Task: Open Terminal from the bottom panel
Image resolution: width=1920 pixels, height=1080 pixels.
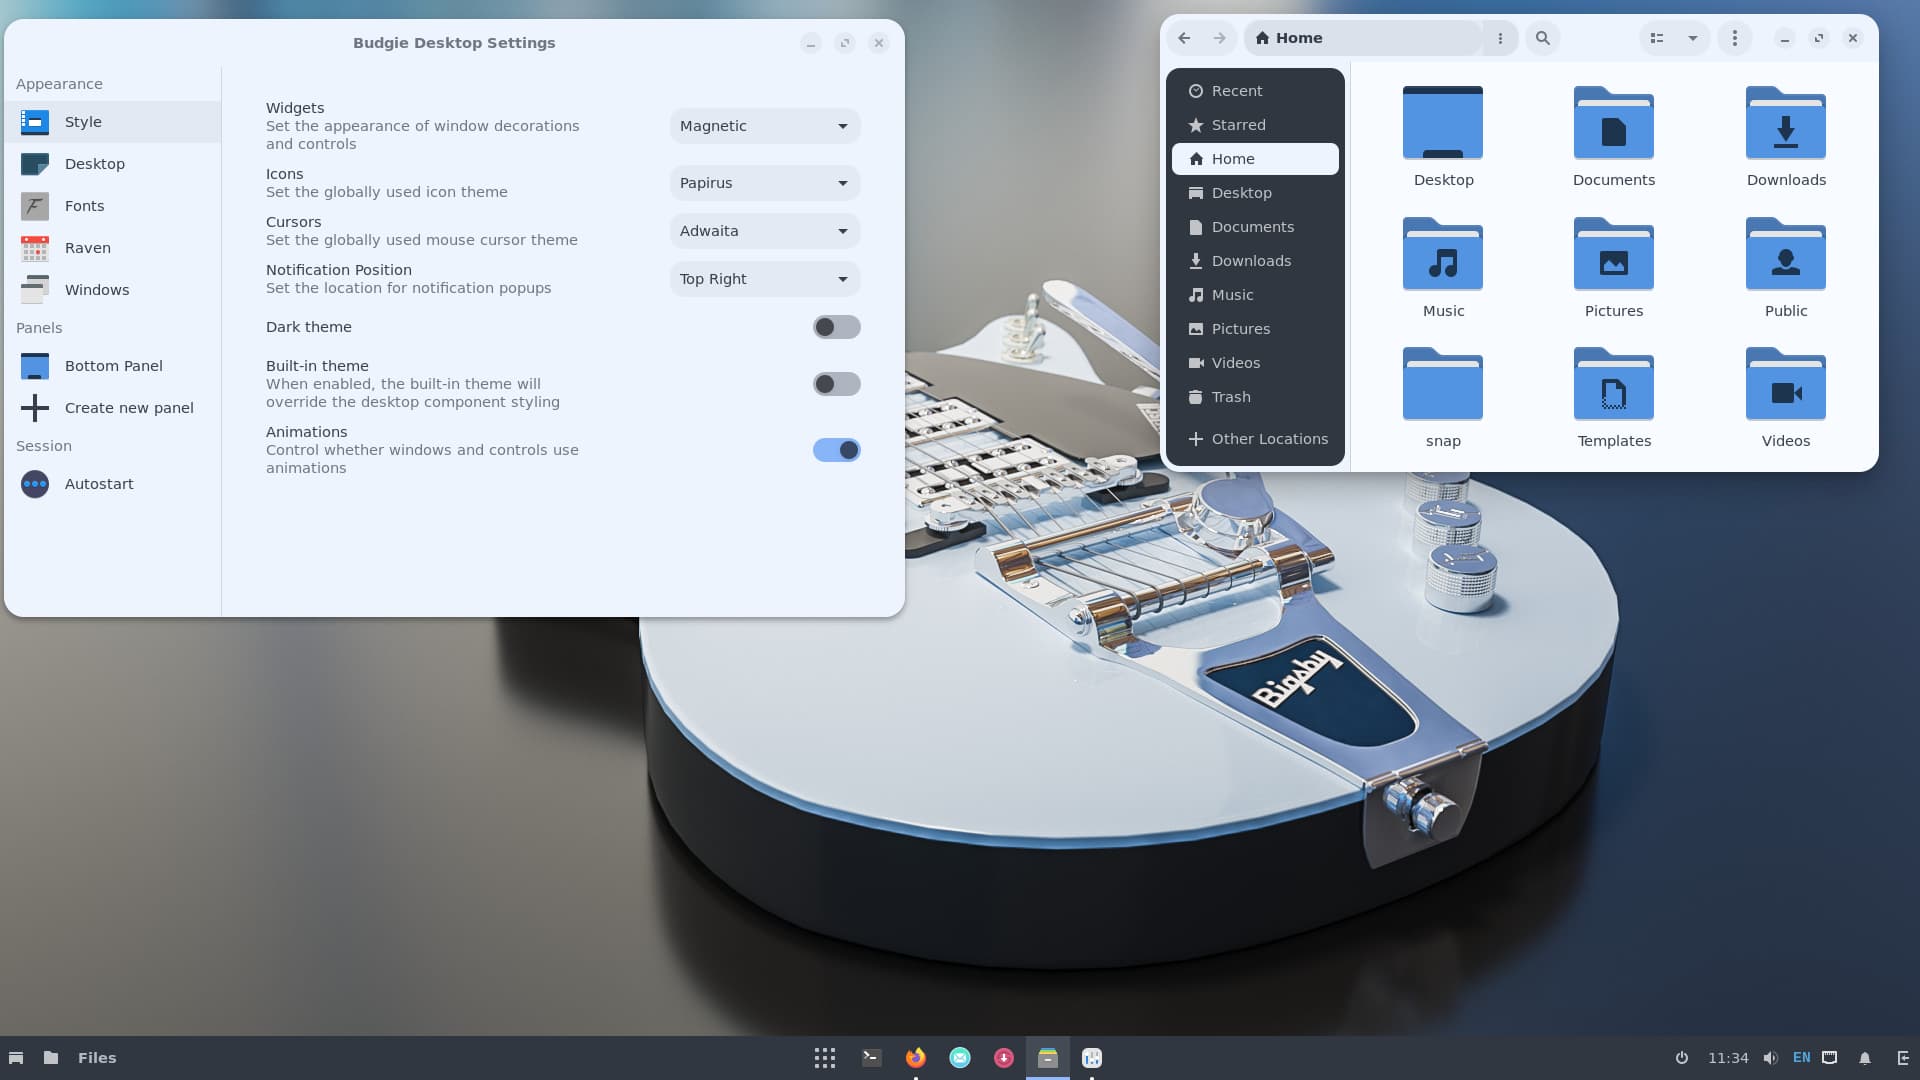Action: click(x=871, y=1058)
